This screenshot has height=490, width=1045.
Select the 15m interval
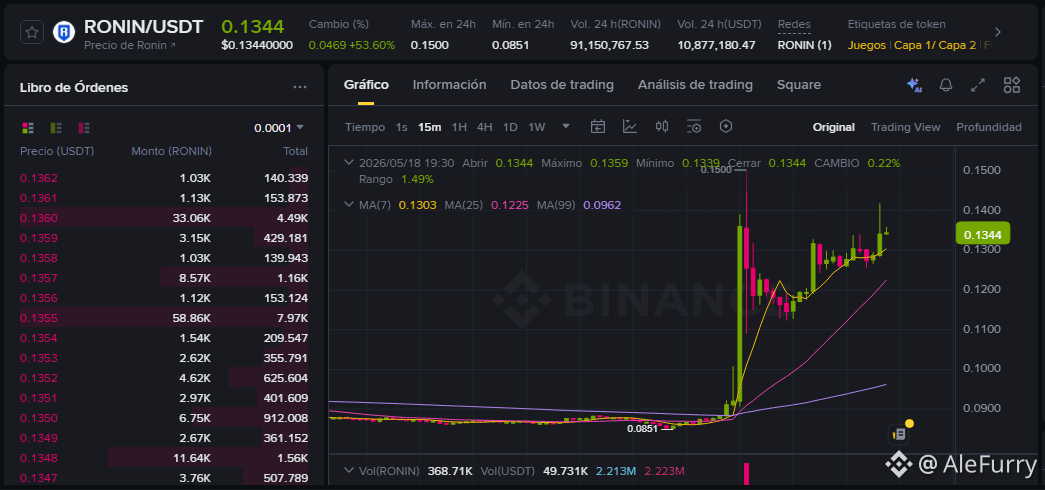click(429, 127)
